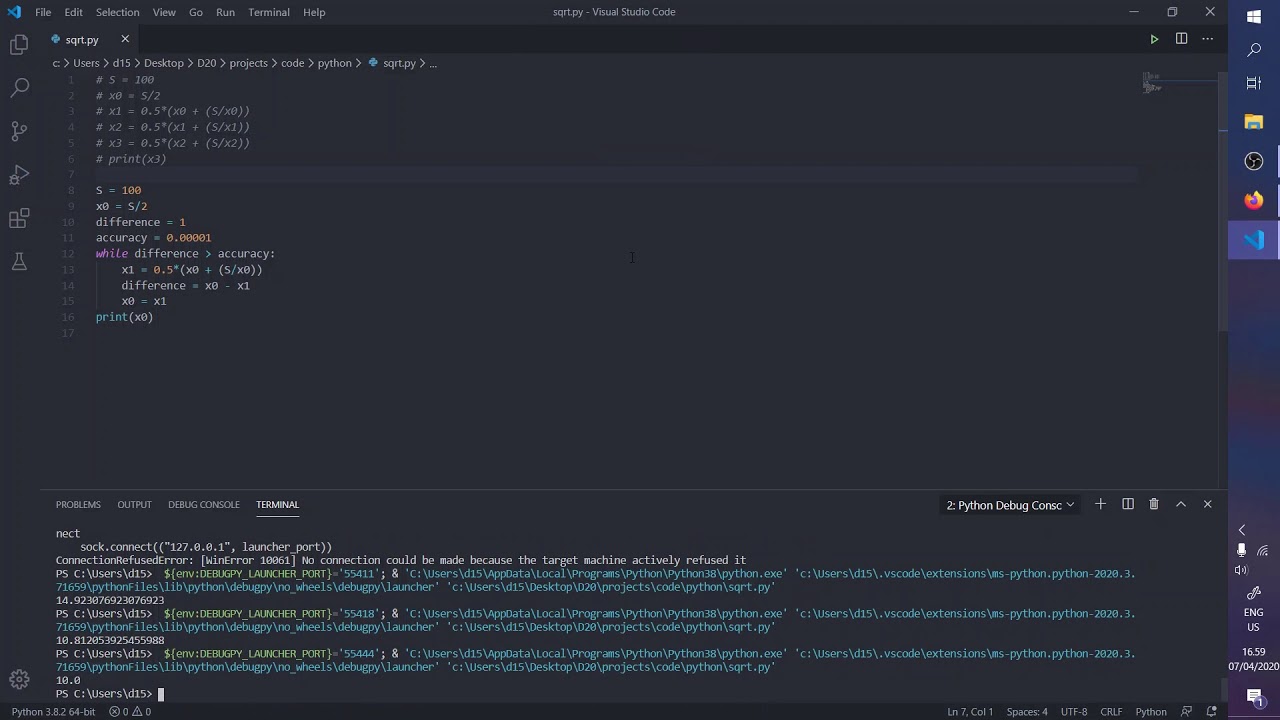Select the Terminal panel tab

click(x=277, y=505)
